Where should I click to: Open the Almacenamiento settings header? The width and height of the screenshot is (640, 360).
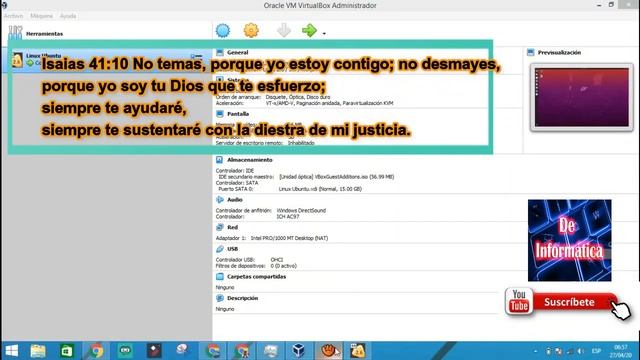pos(250,160)
